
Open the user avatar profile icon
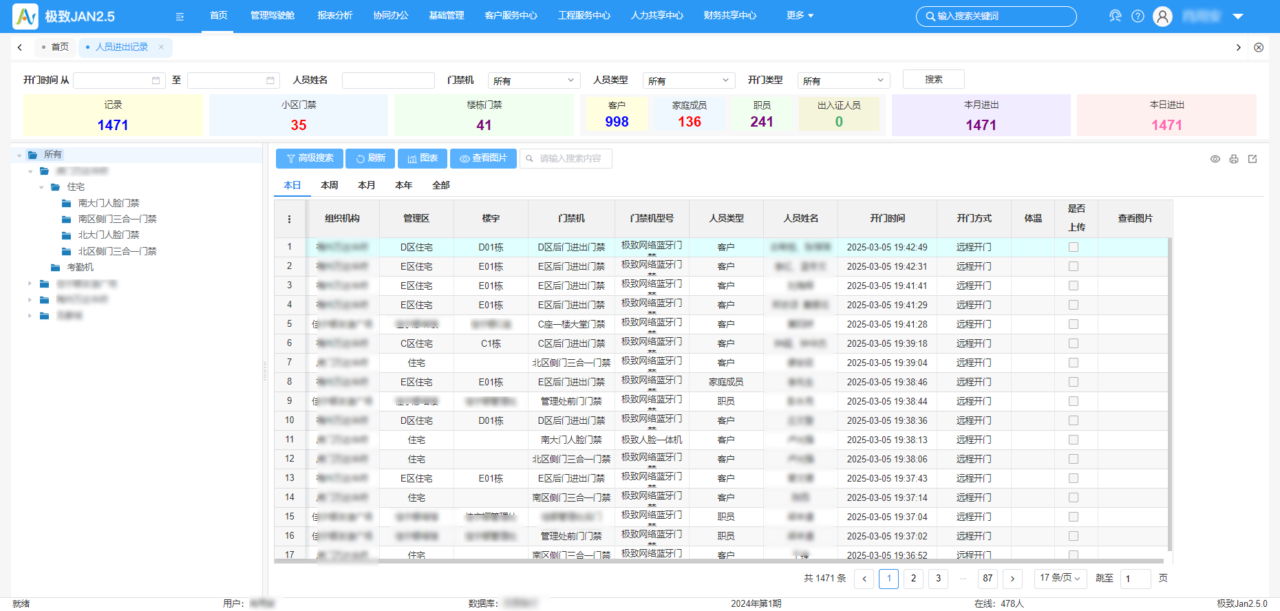1162,16
